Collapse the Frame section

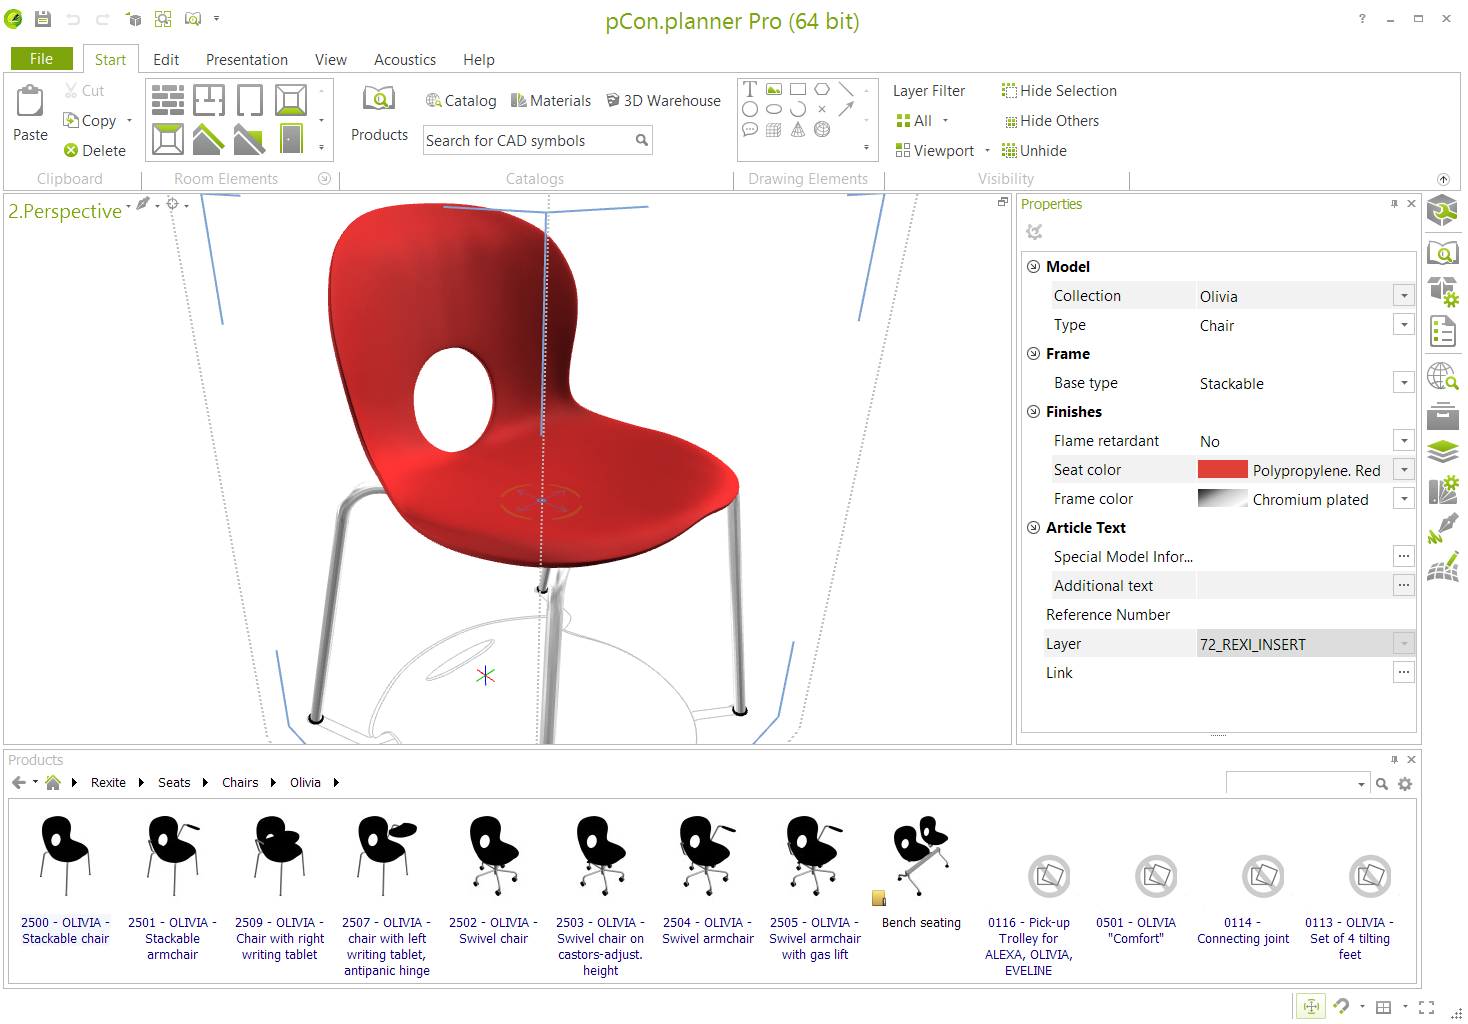pyautogui.click(x=1033, y=354)
